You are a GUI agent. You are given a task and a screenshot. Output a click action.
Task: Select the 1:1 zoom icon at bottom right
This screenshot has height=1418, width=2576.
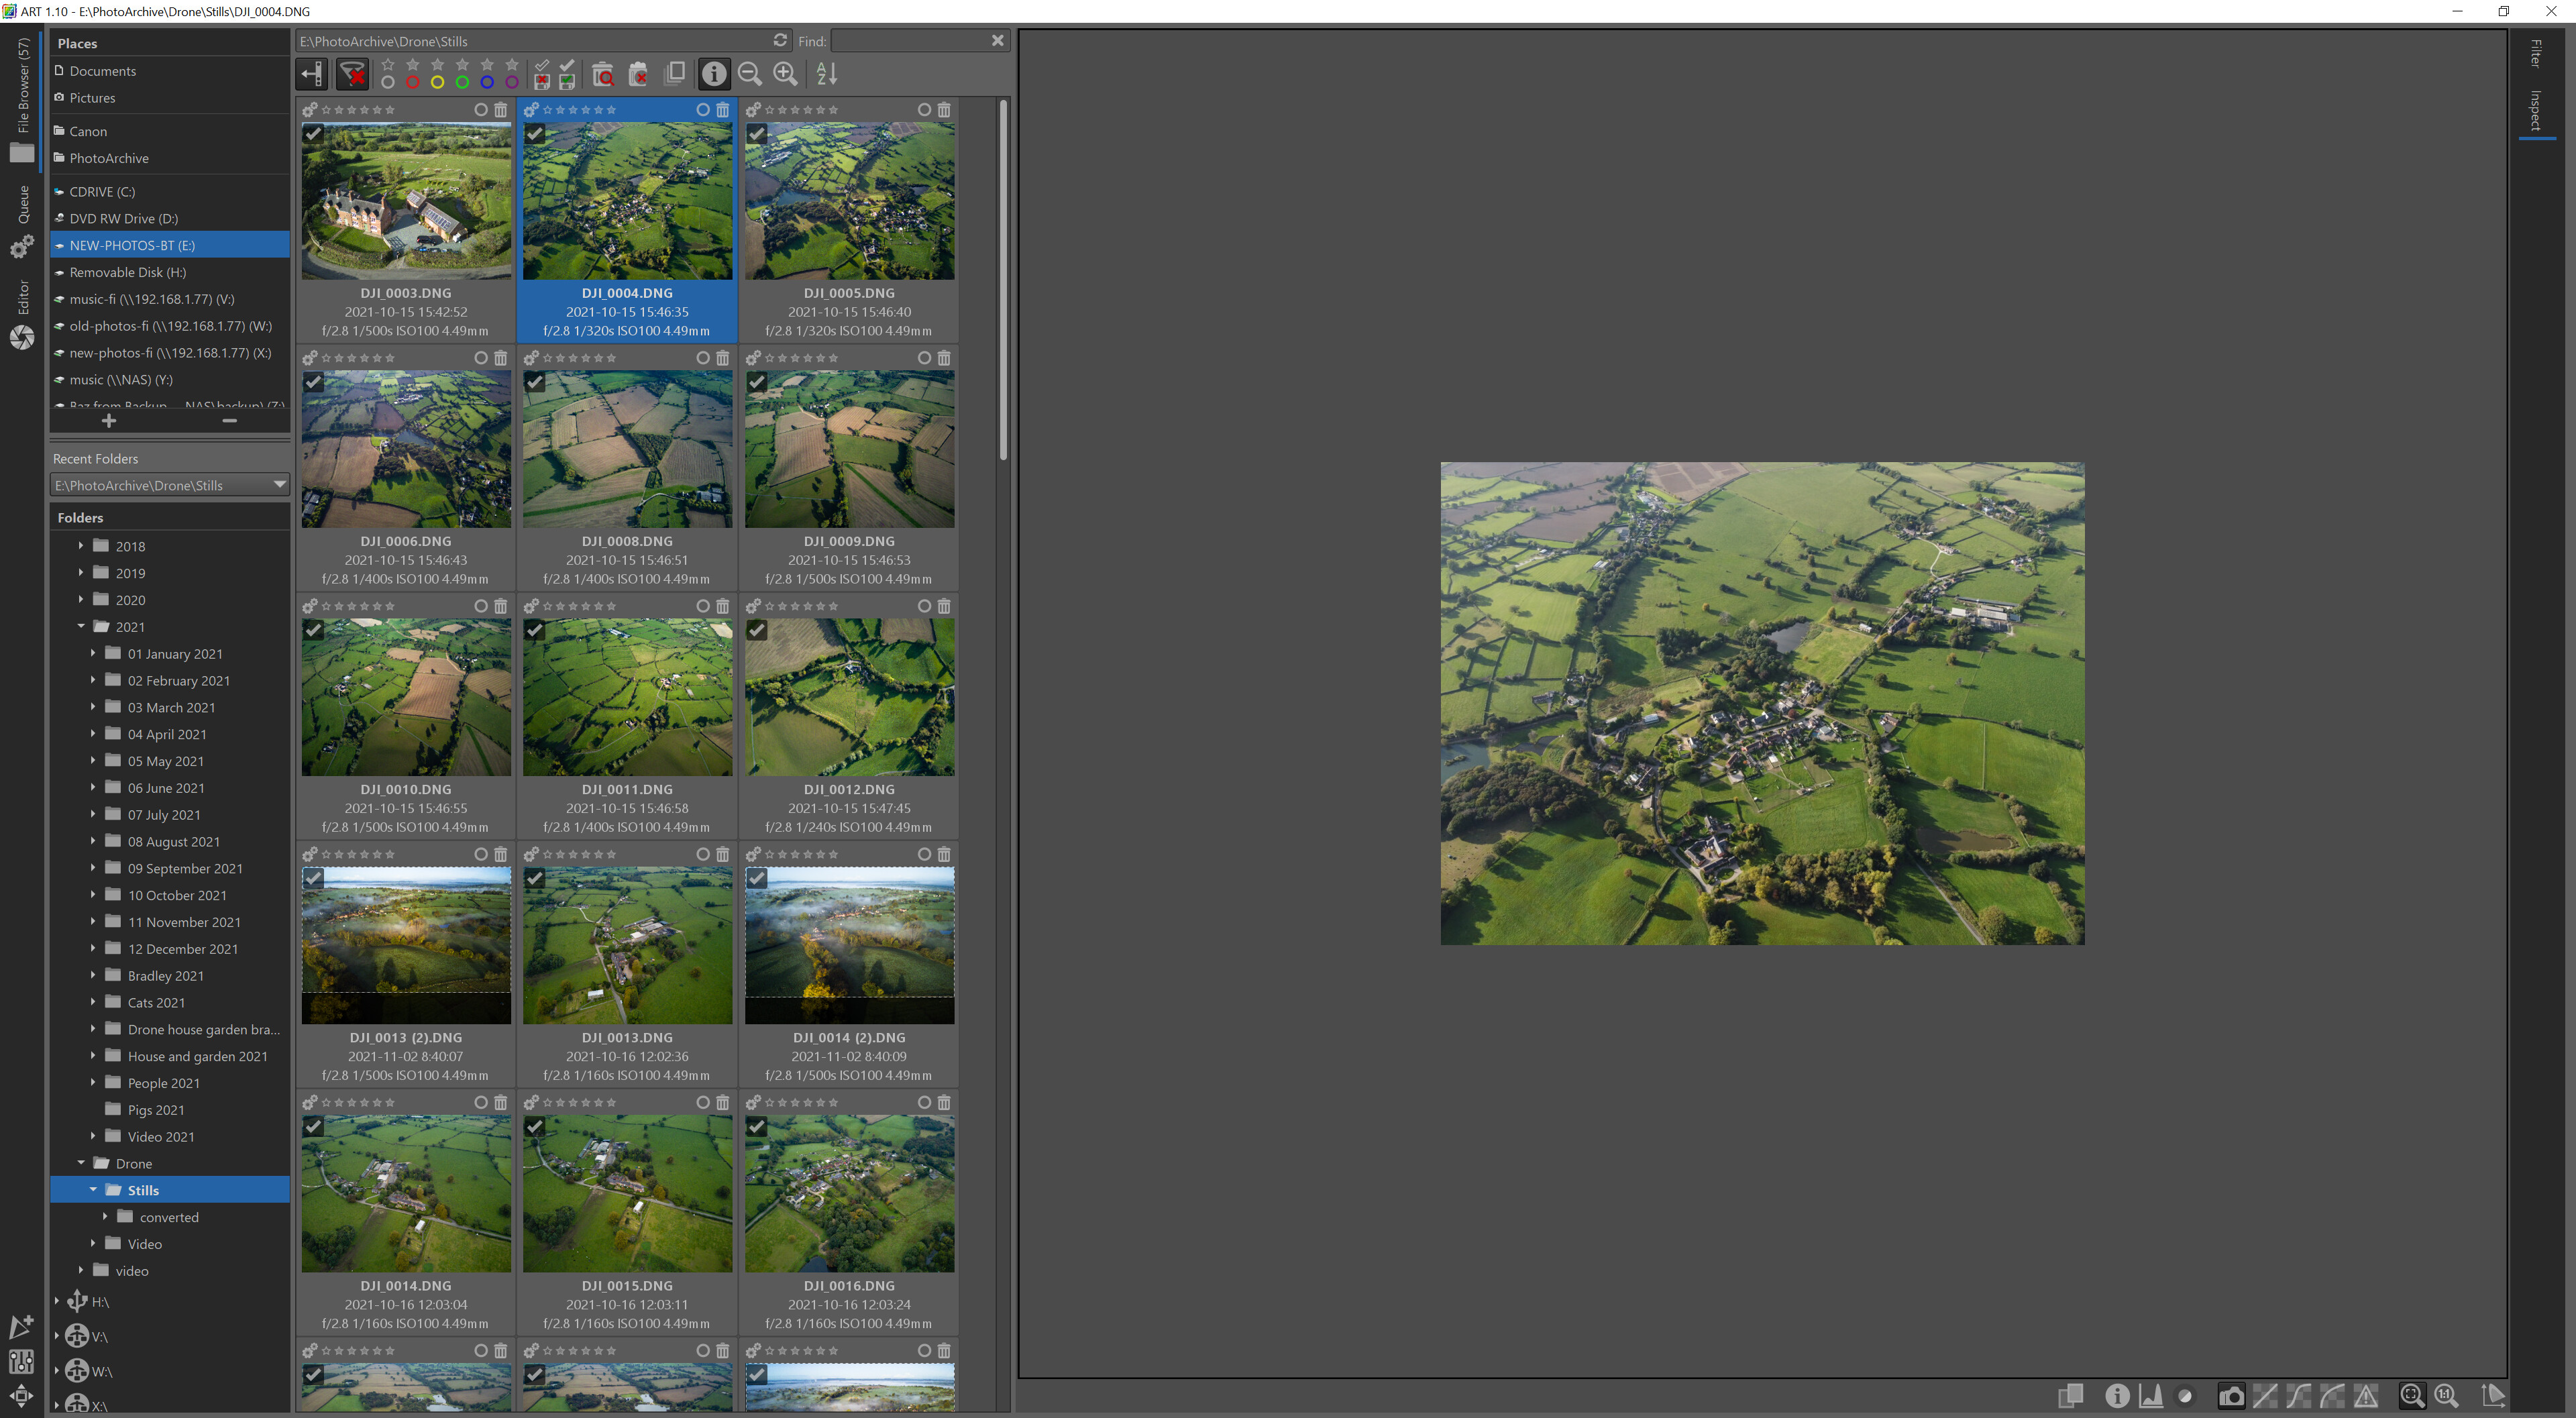[2447, 1396]
